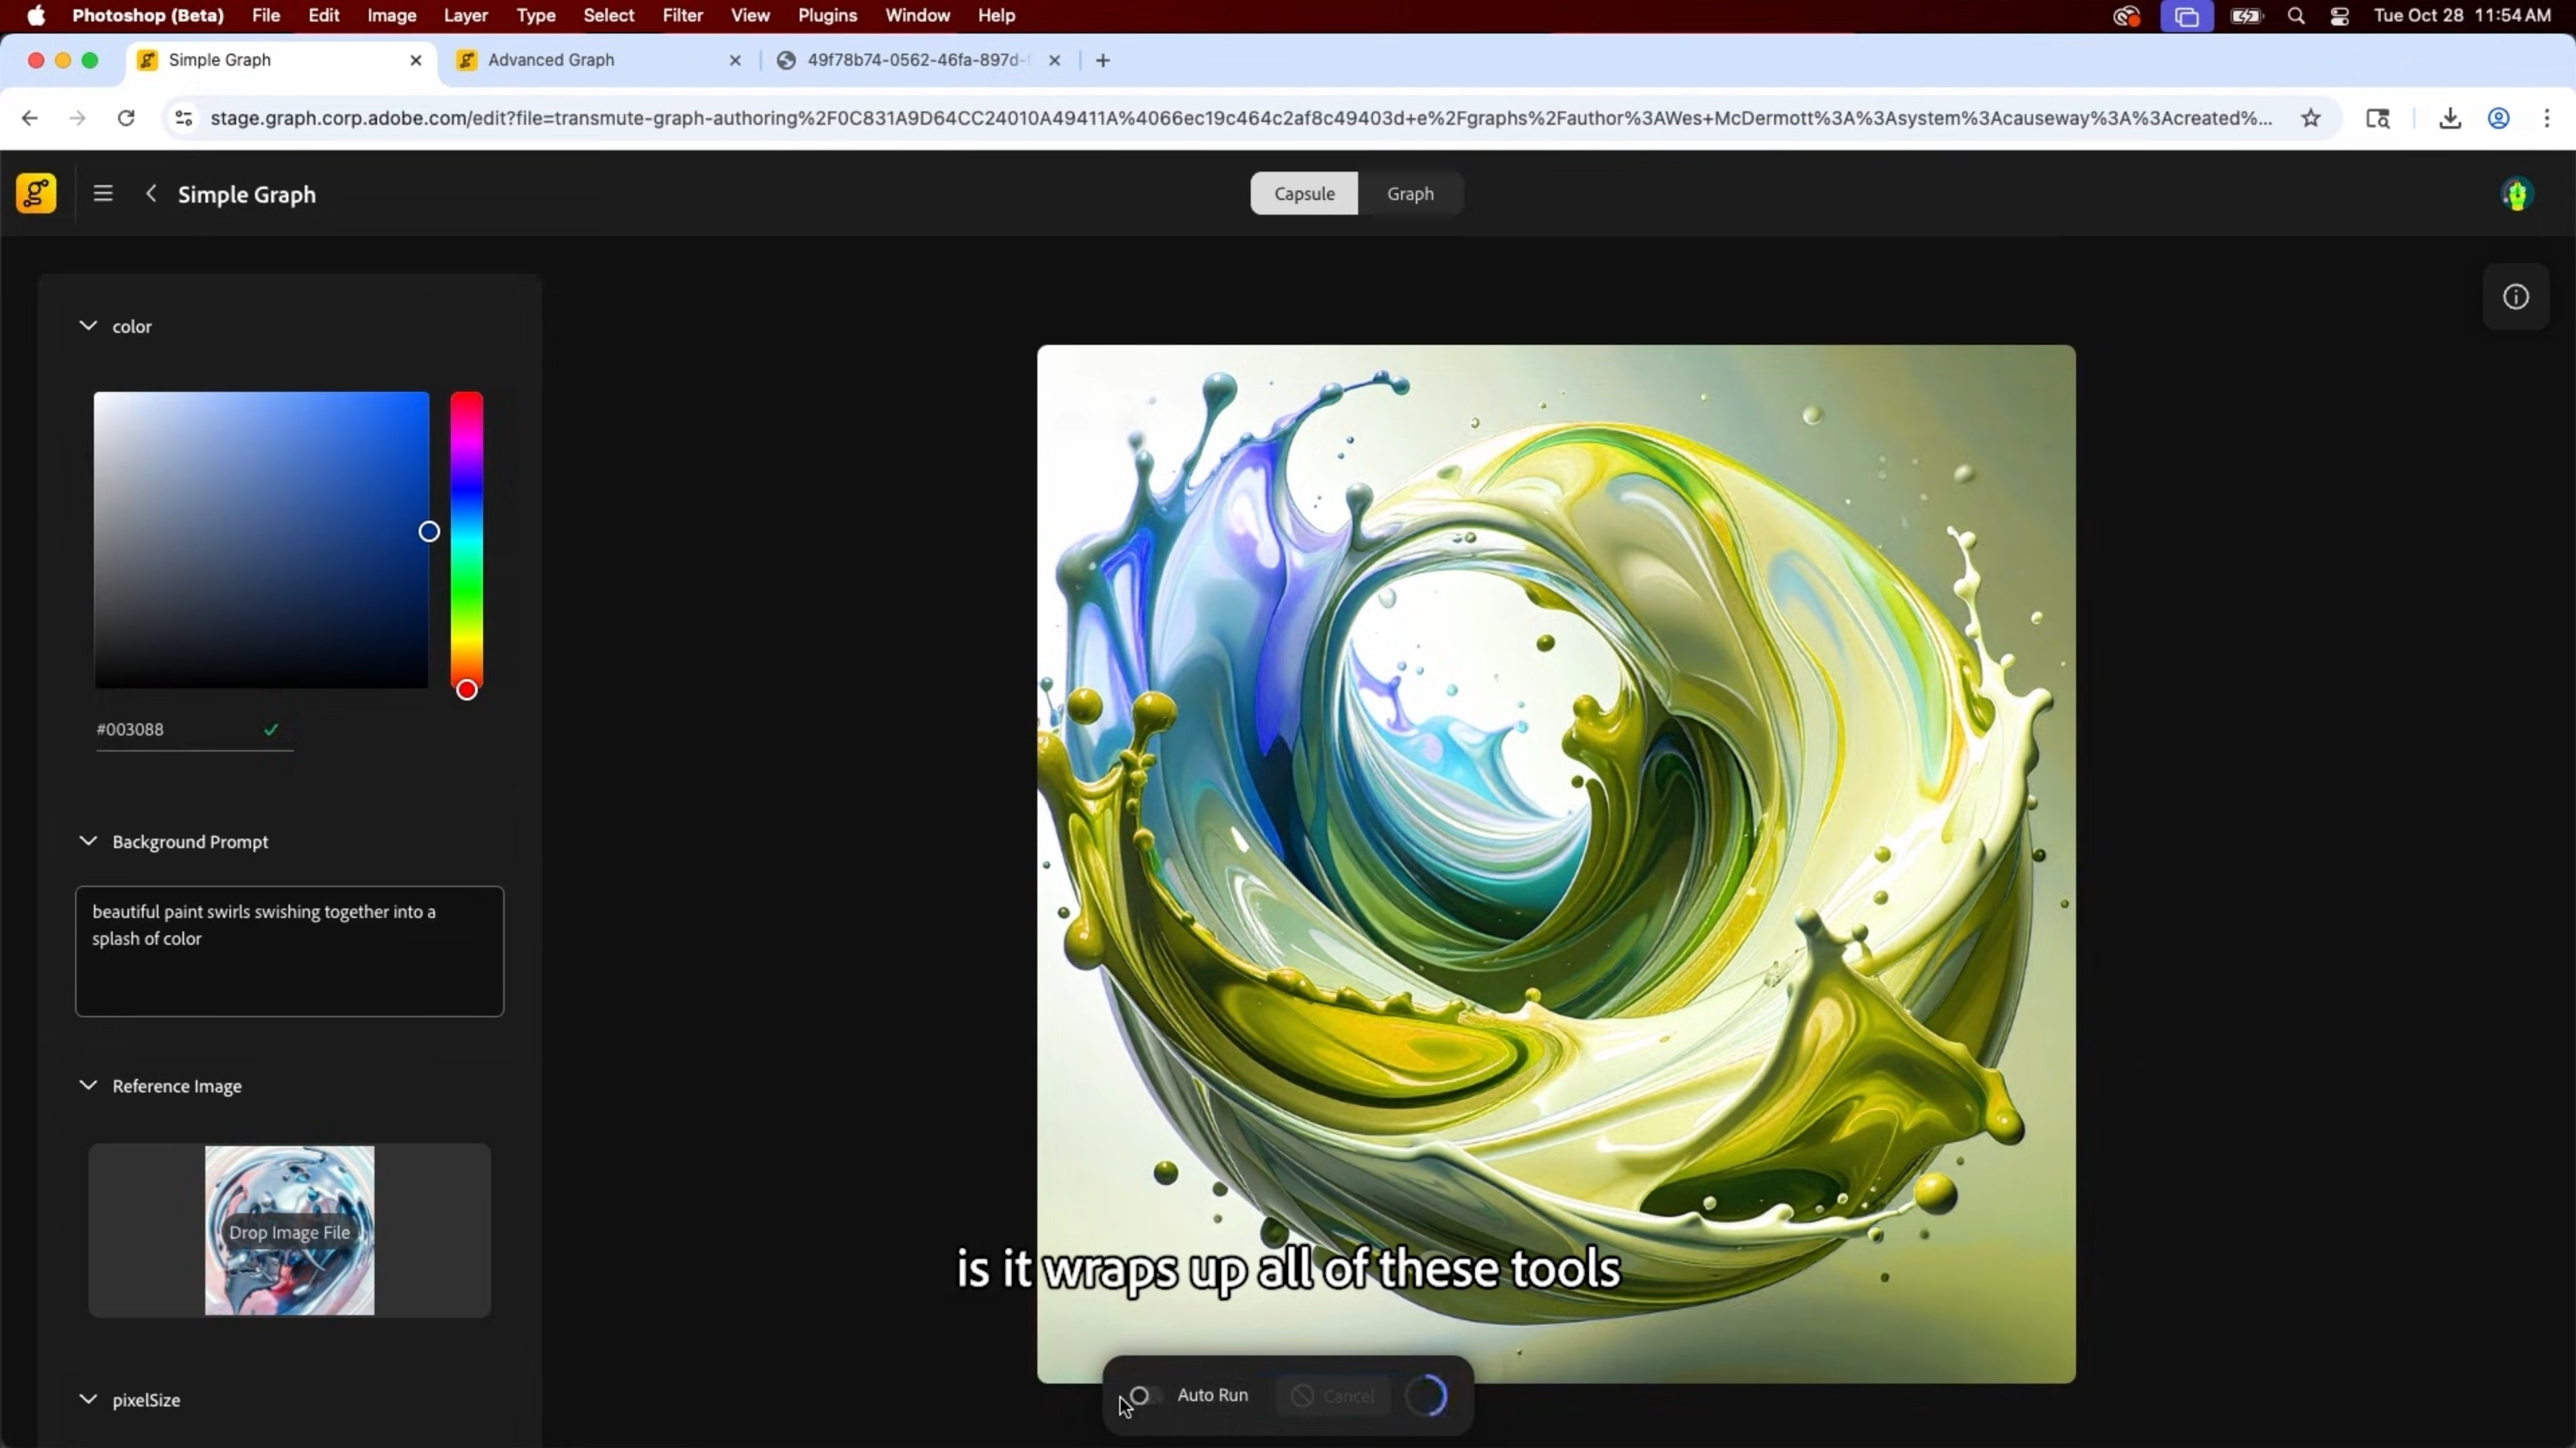Viewport: 2576px width, 1448px height.
Task: Open the info panel icon
Action: (2516, 297)
